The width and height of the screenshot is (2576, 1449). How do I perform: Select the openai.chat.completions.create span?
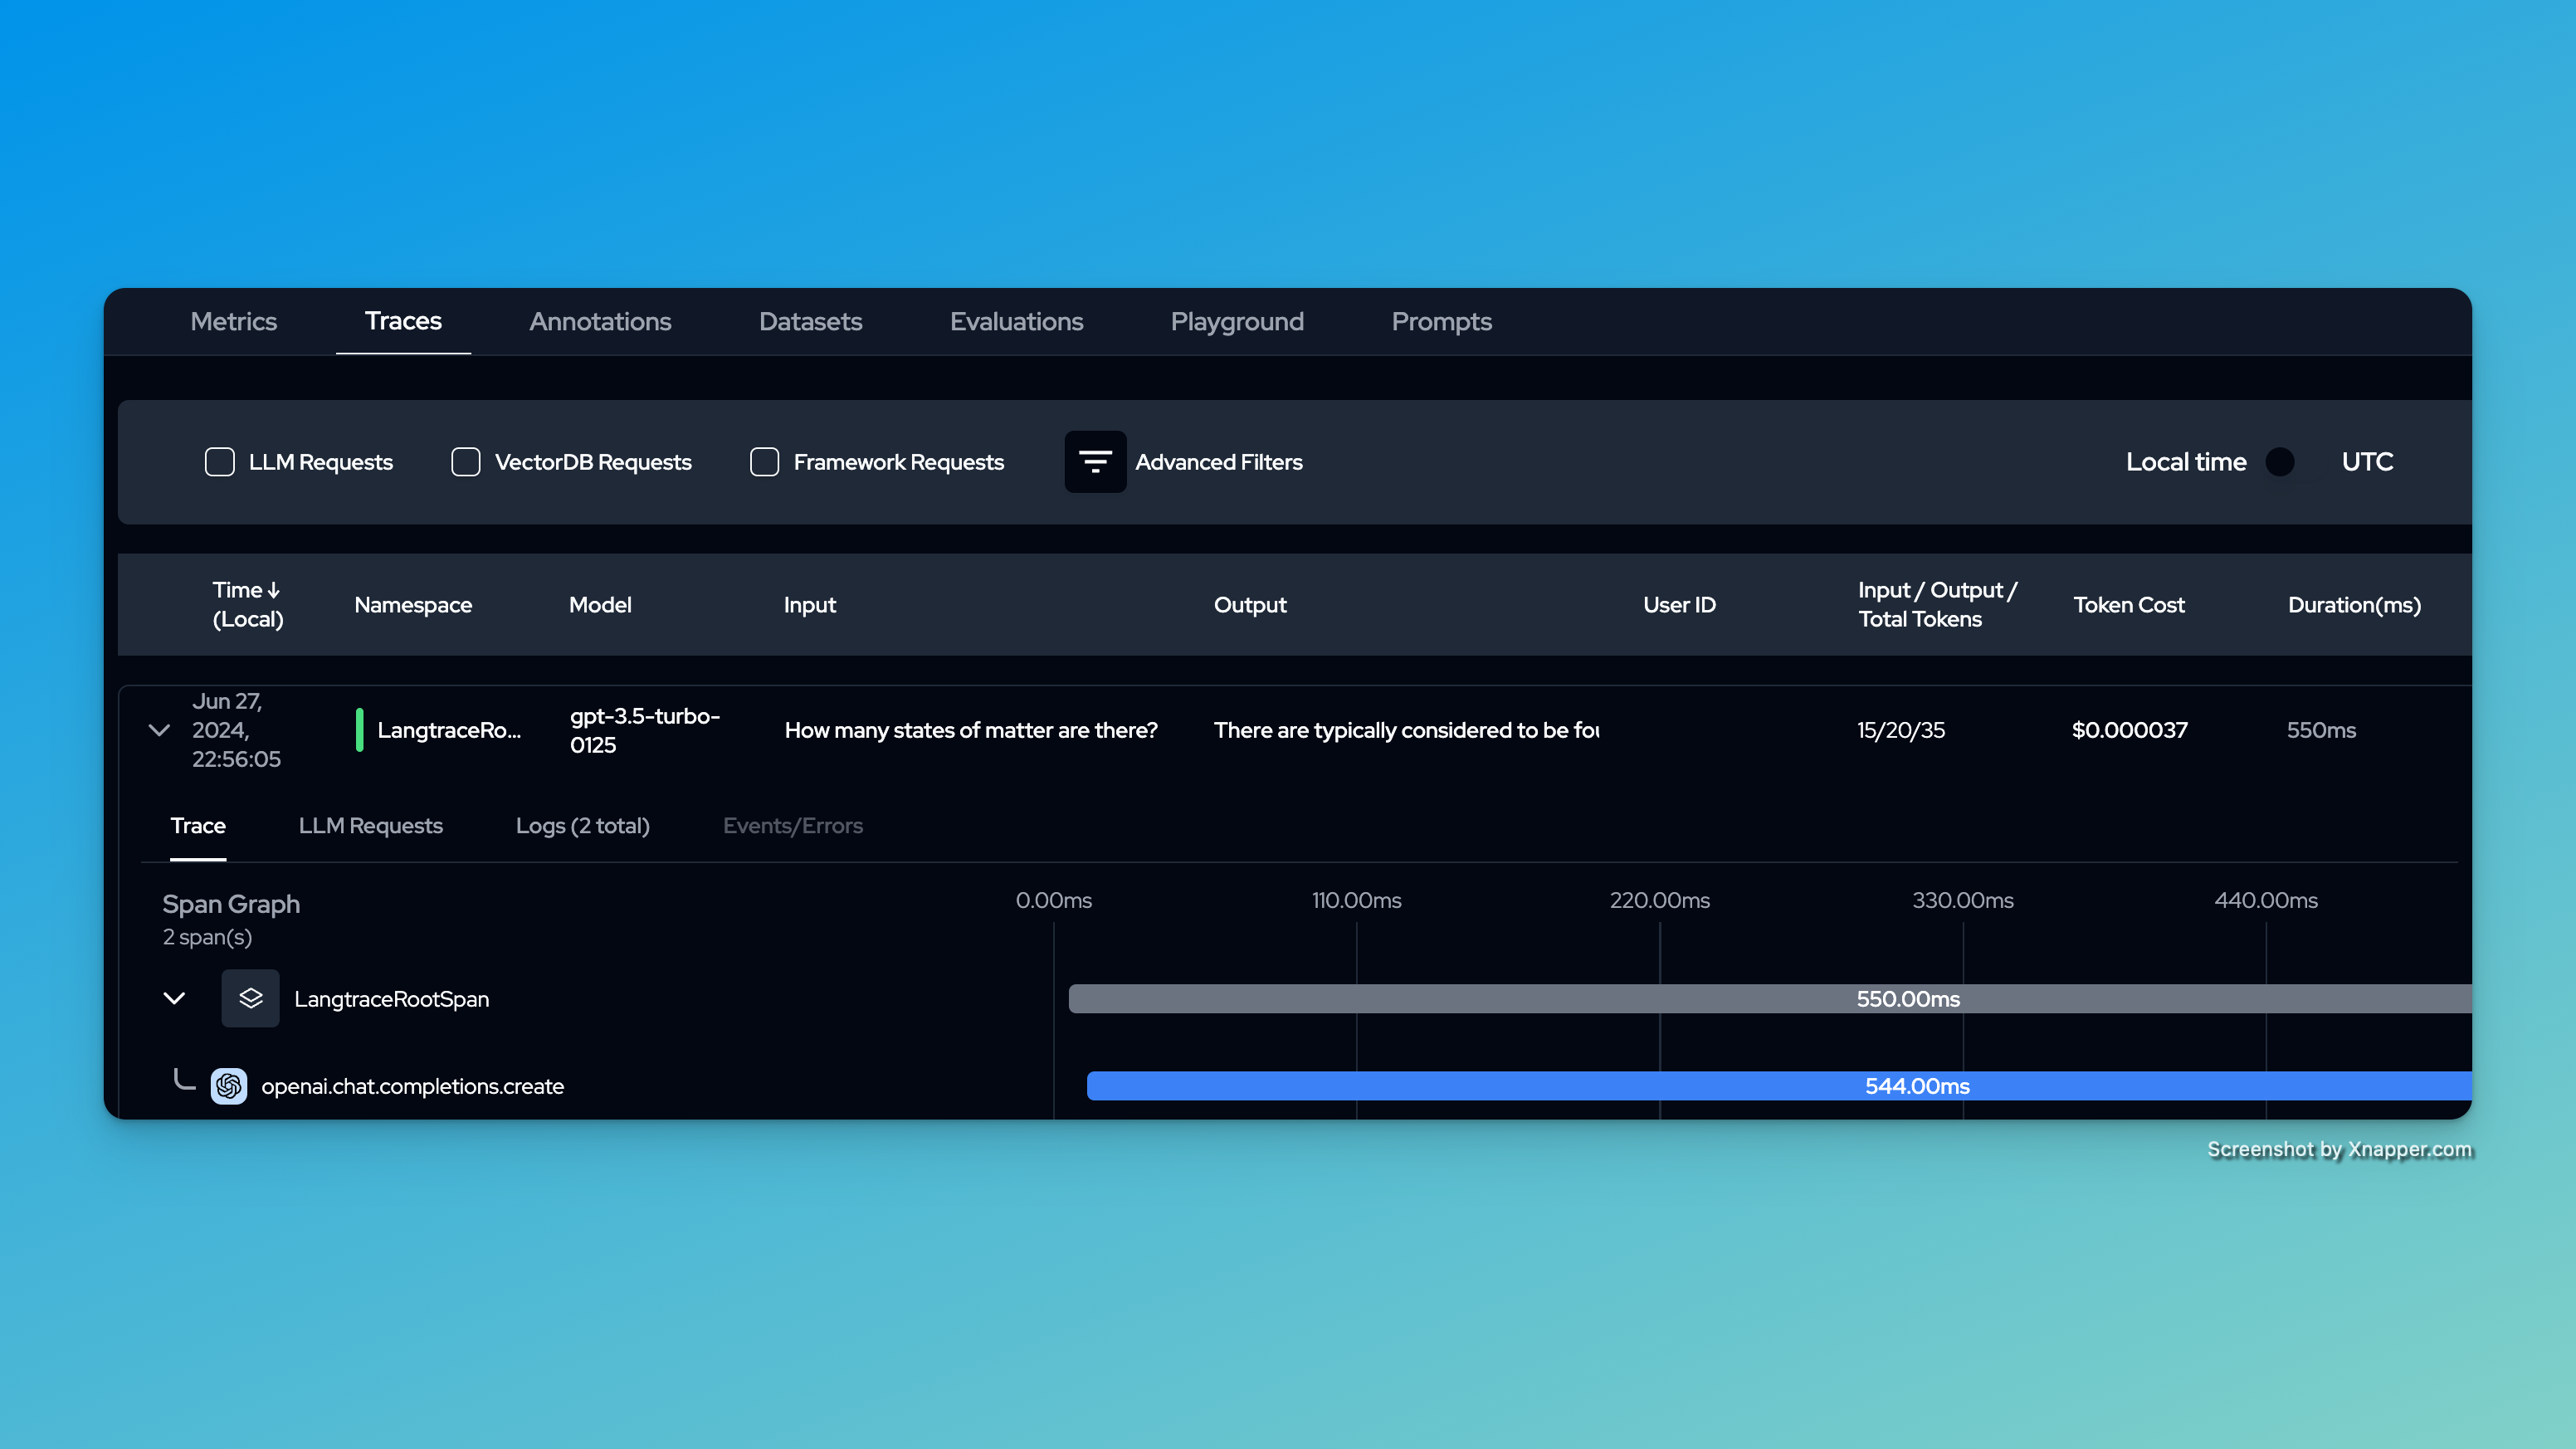(412, 1086)
